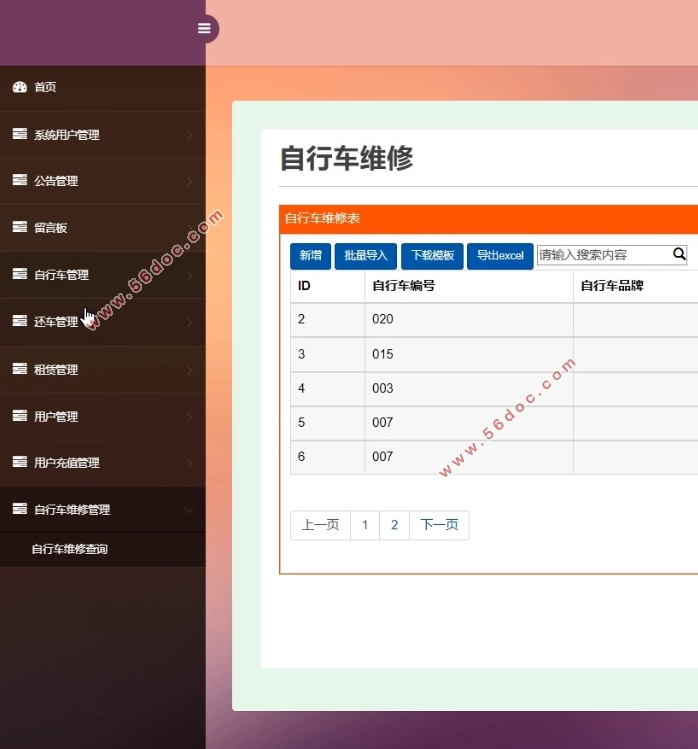Select the 自行车维修查询 submenu entry
Screen dimensions: 698x749
pyautogui.click(x=69, y=549)
